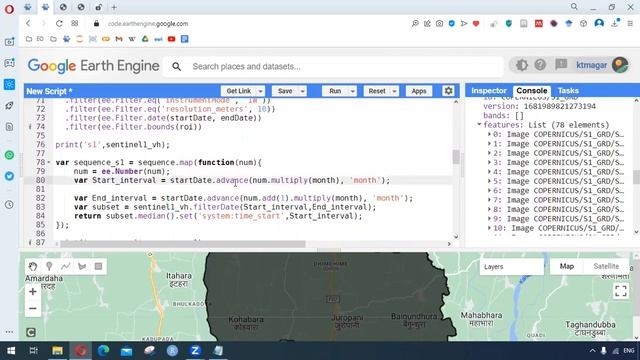Click the Google Earth Engine logo

[x=93, y=66]
